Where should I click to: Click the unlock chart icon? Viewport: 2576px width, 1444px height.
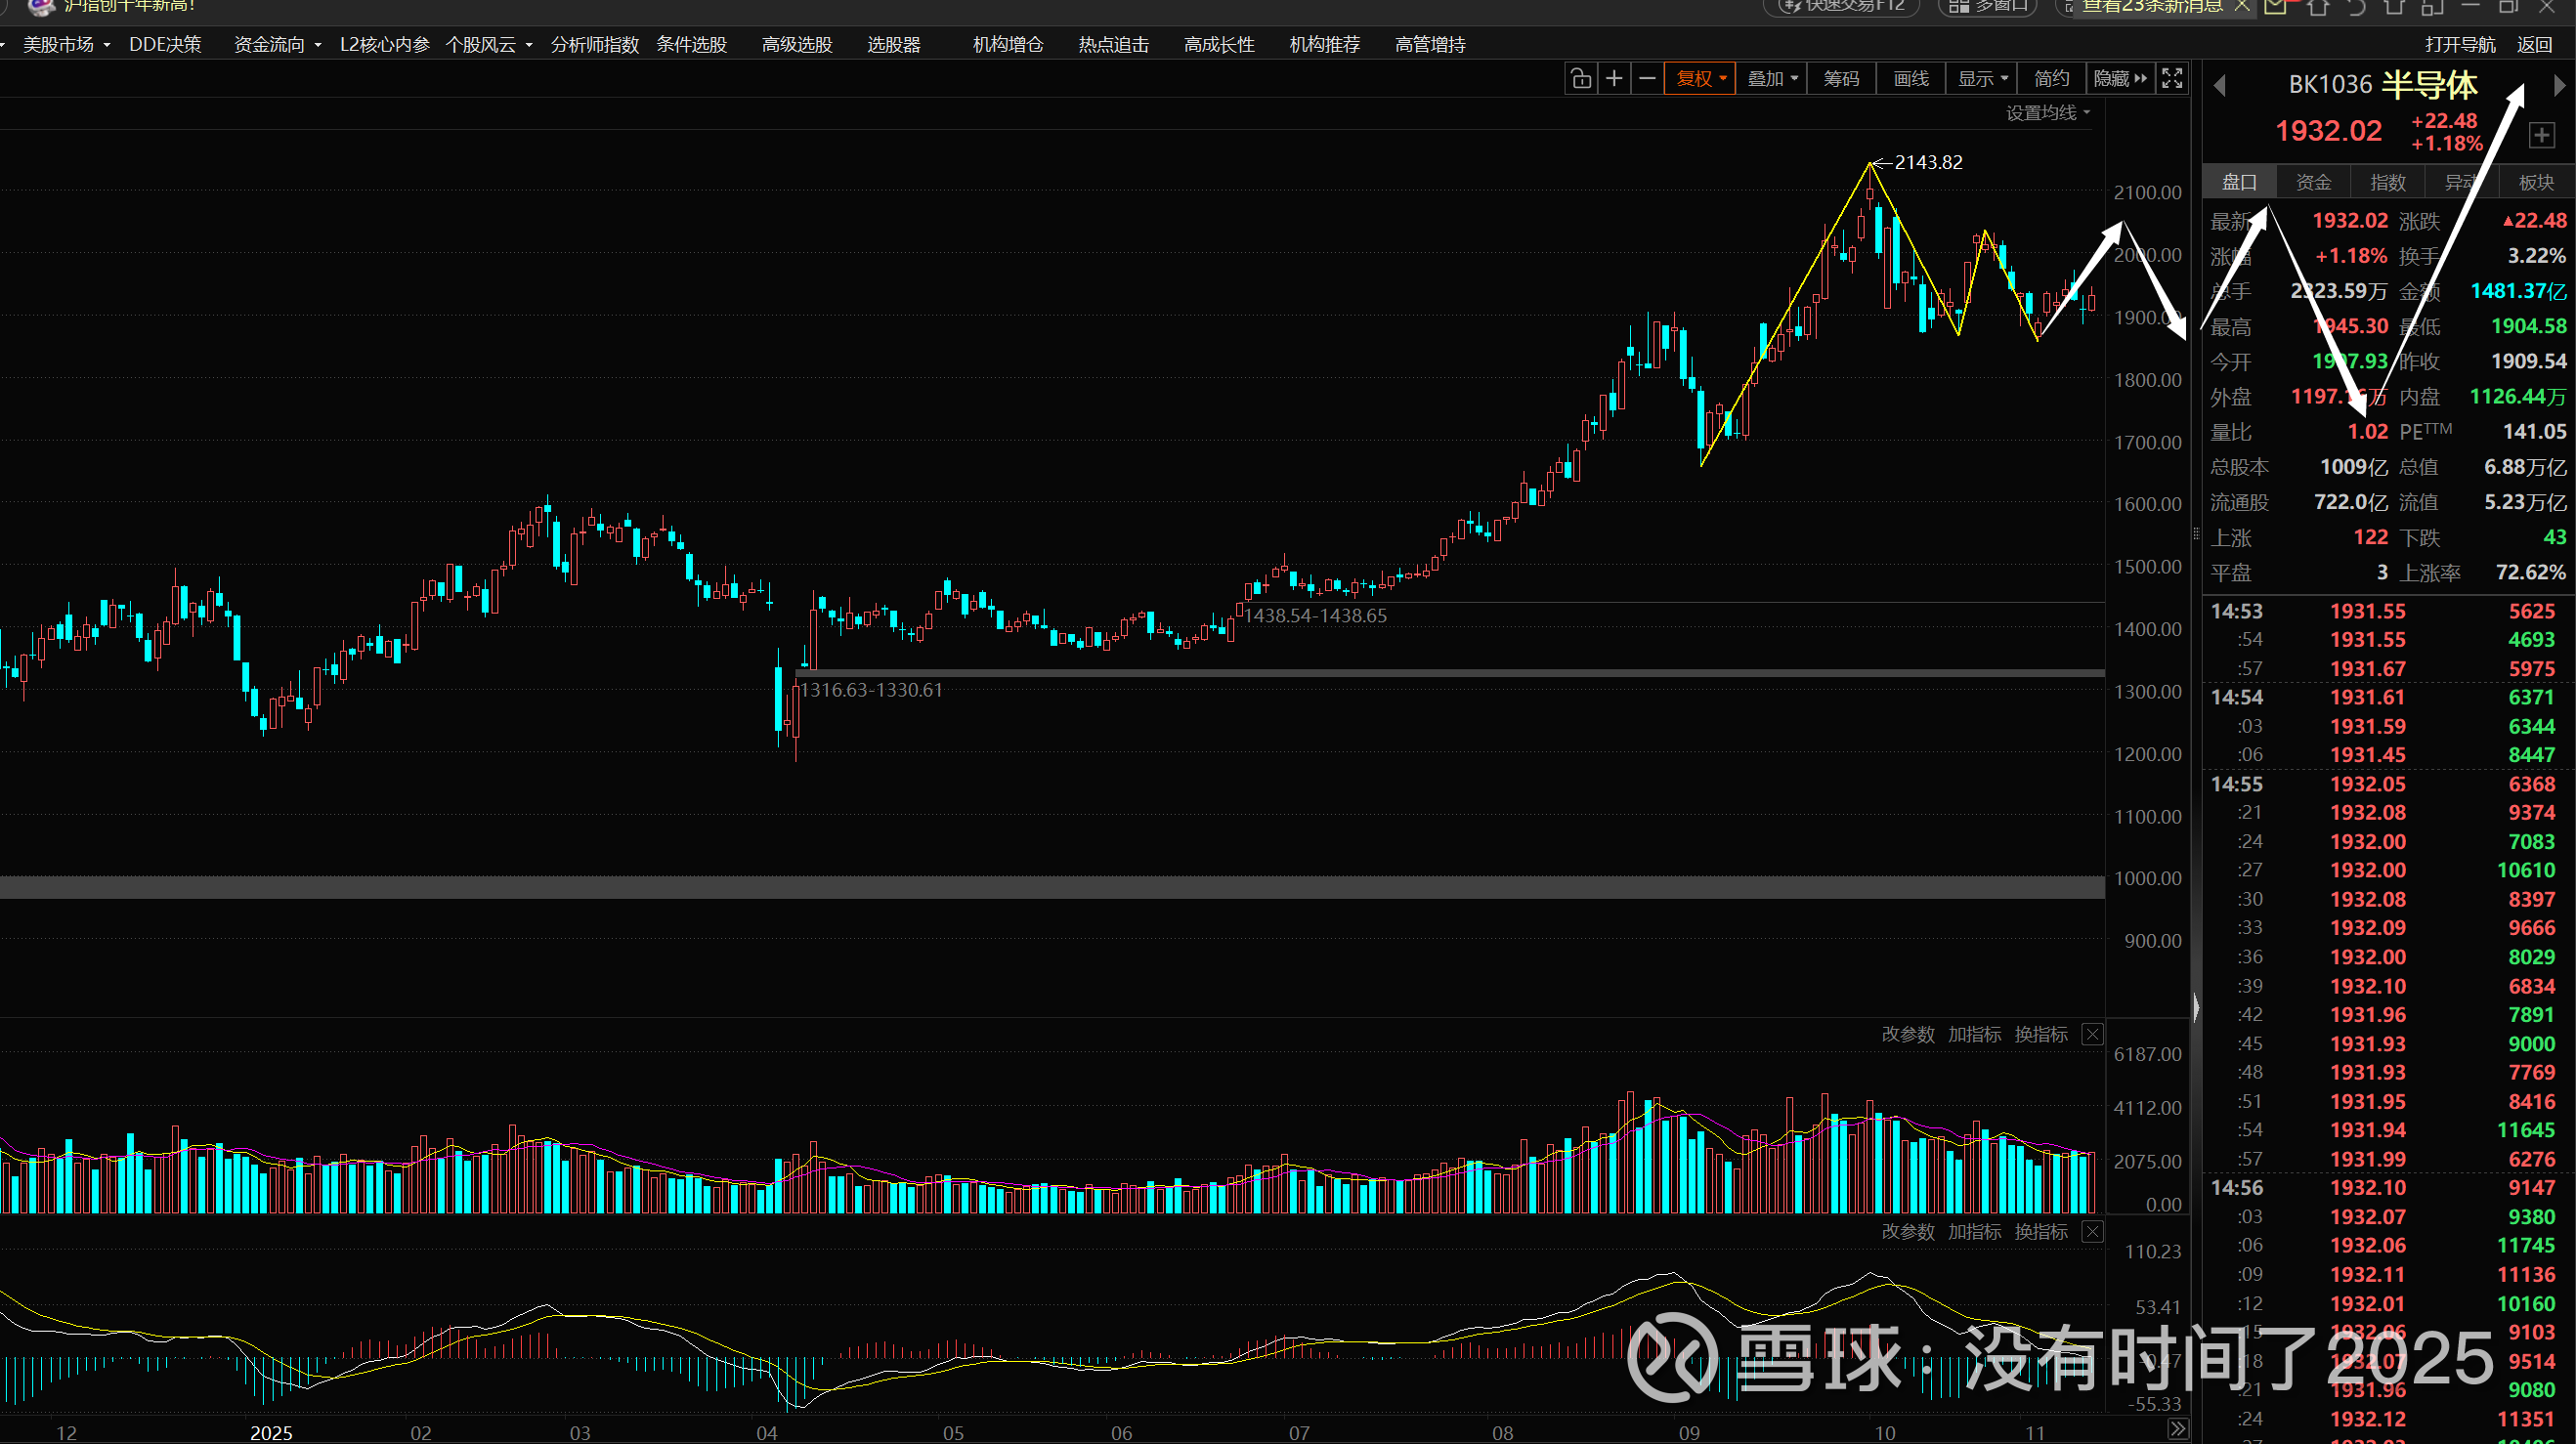tap(1580, 79)
